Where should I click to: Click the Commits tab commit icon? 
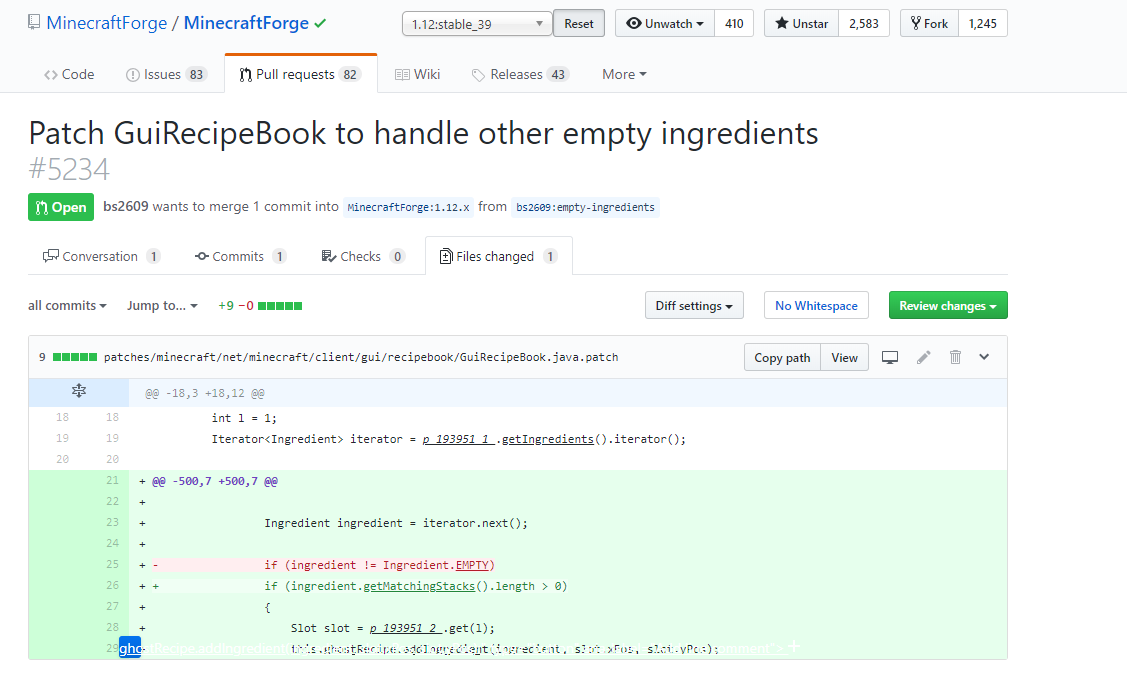coord(202,257)
